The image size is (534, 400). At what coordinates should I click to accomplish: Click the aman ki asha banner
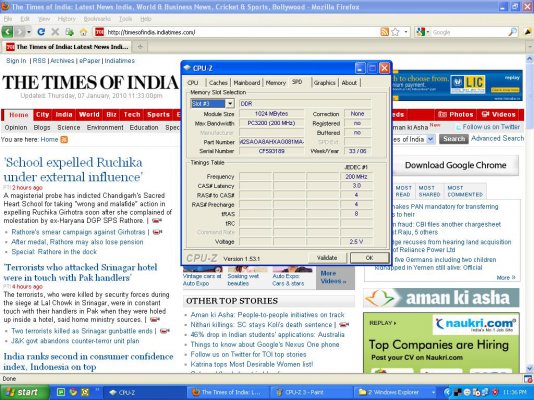tap(441, 298)
